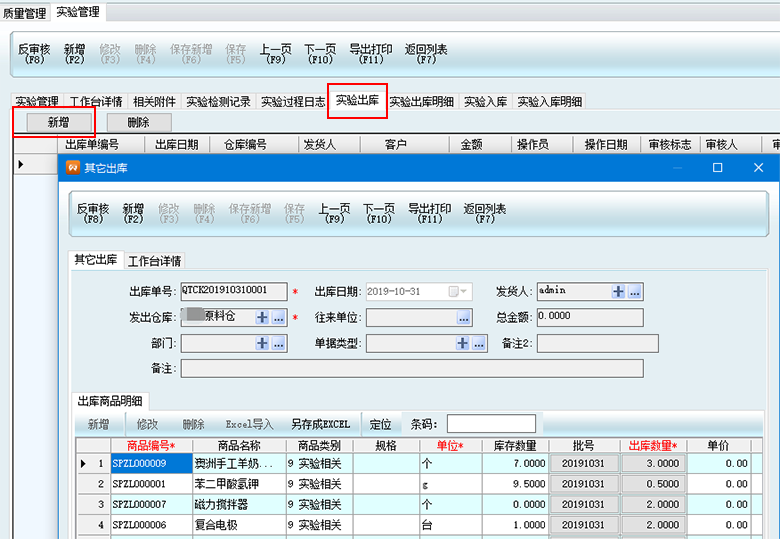Click 定位 button in detail toolbar

(380, 424)
